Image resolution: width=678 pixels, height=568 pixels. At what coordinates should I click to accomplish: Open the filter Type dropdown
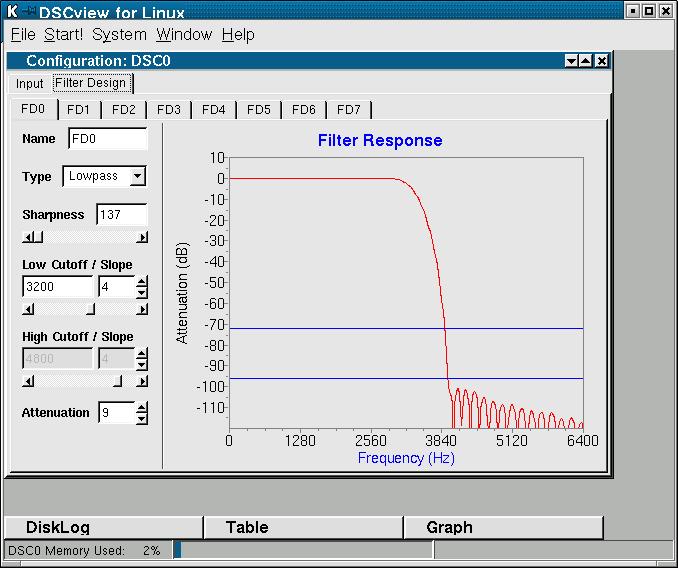click(137, 177)
